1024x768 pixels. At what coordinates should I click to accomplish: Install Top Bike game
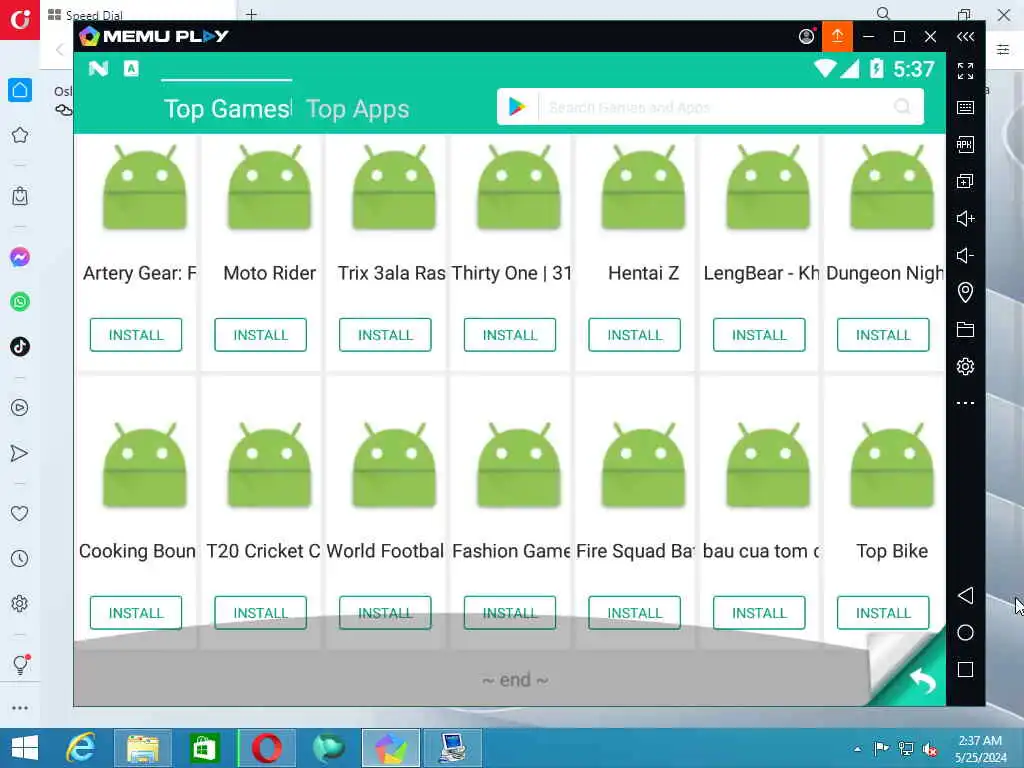883,613
